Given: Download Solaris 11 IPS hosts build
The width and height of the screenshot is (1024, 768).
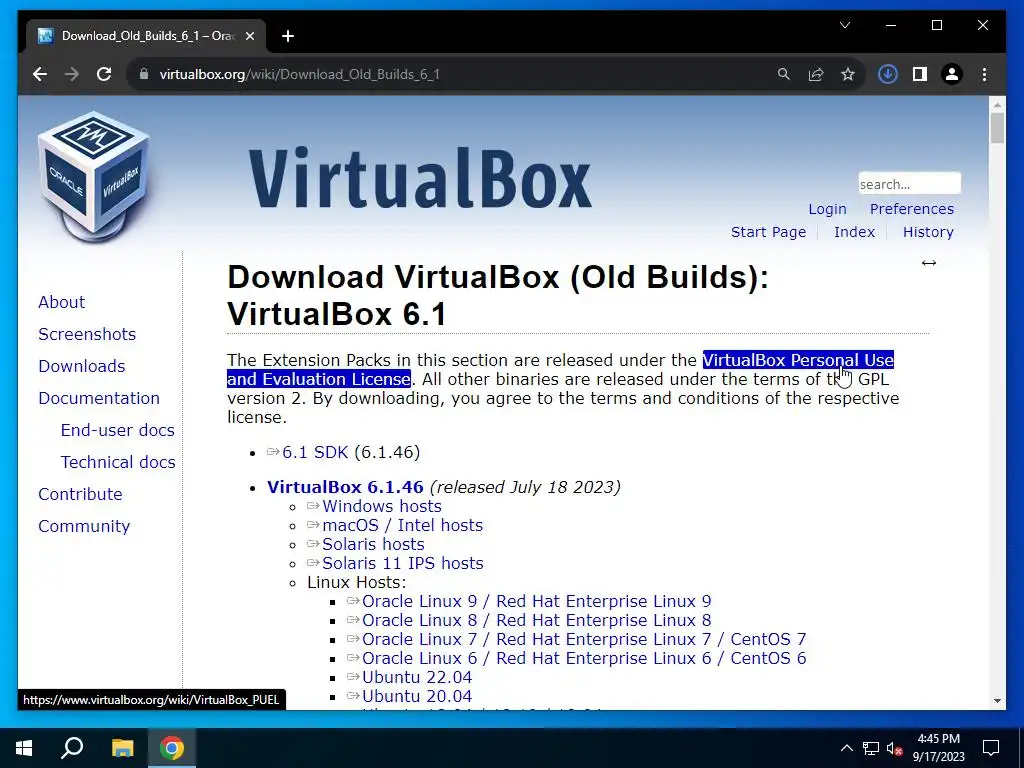Looking at the screenshot, I should pyautogui.click(x=402, y=563).
